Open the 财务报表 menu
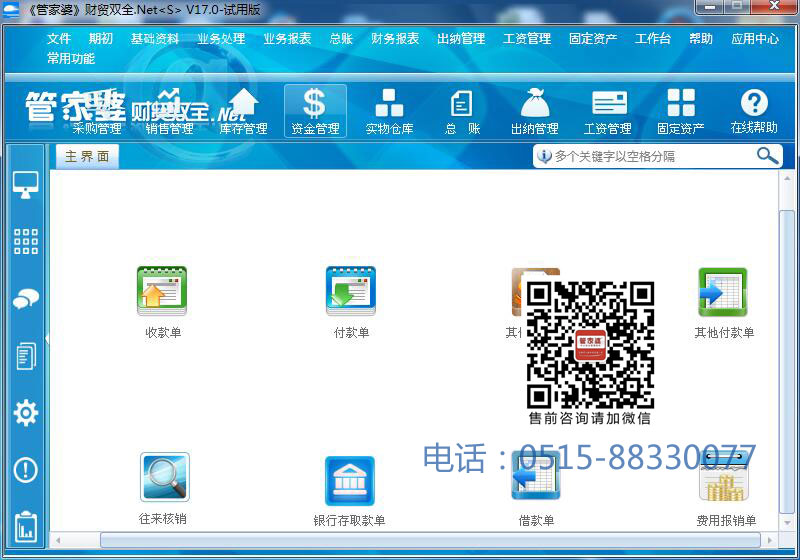 click(x=395, y=39)
